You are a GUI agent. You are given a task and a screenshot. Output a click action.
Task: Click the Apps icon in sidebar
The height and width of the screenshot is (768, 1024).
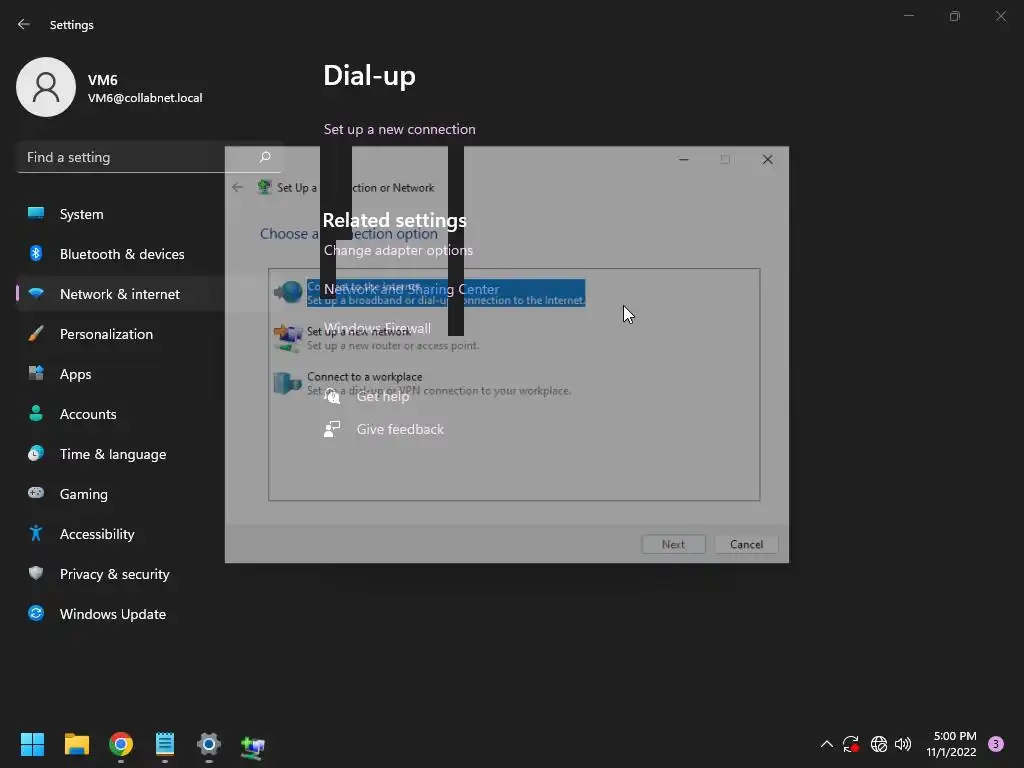pyautogui.click(x=36, y=373)
